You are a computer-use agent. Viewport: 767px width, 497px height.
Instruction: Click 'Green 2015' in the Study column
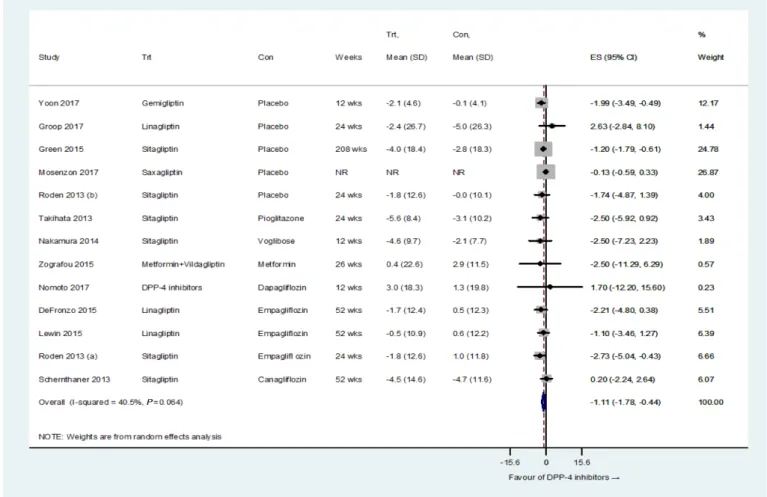61,149
